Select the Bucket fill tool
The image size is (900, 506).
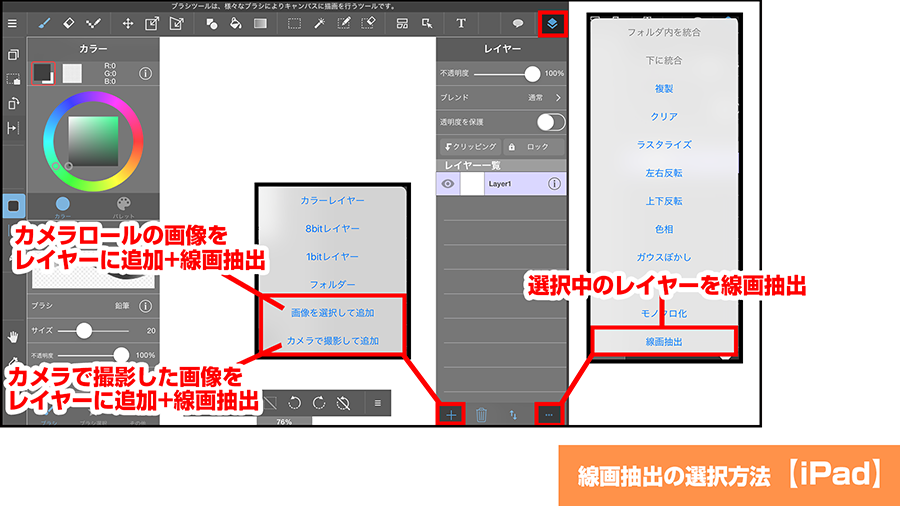click(235, 24)
